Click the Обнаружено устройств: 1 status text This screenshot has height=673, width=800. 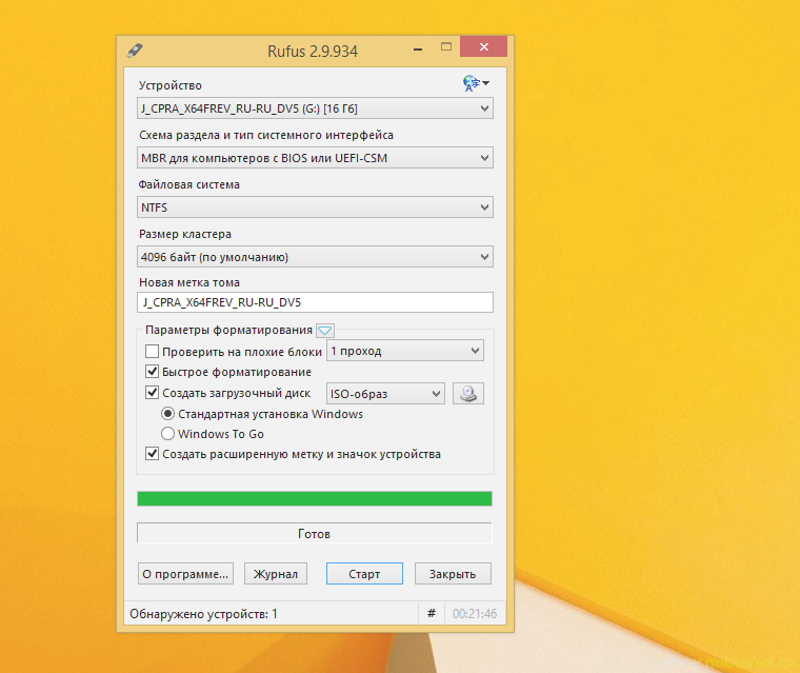[204, 614]
